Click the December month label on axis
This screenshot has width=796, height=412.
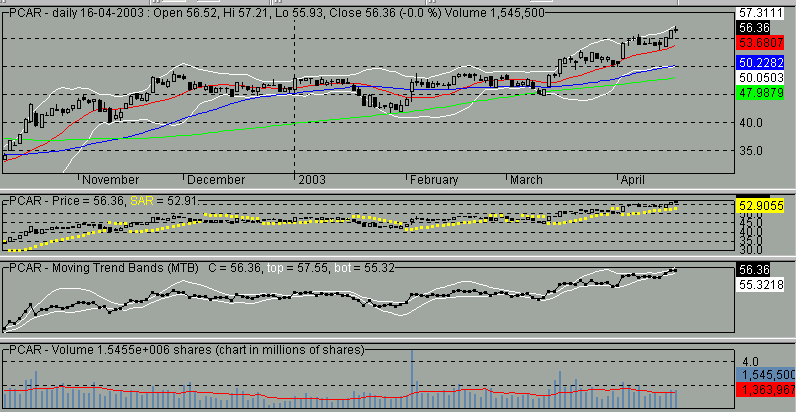click(x=216, y=180)
